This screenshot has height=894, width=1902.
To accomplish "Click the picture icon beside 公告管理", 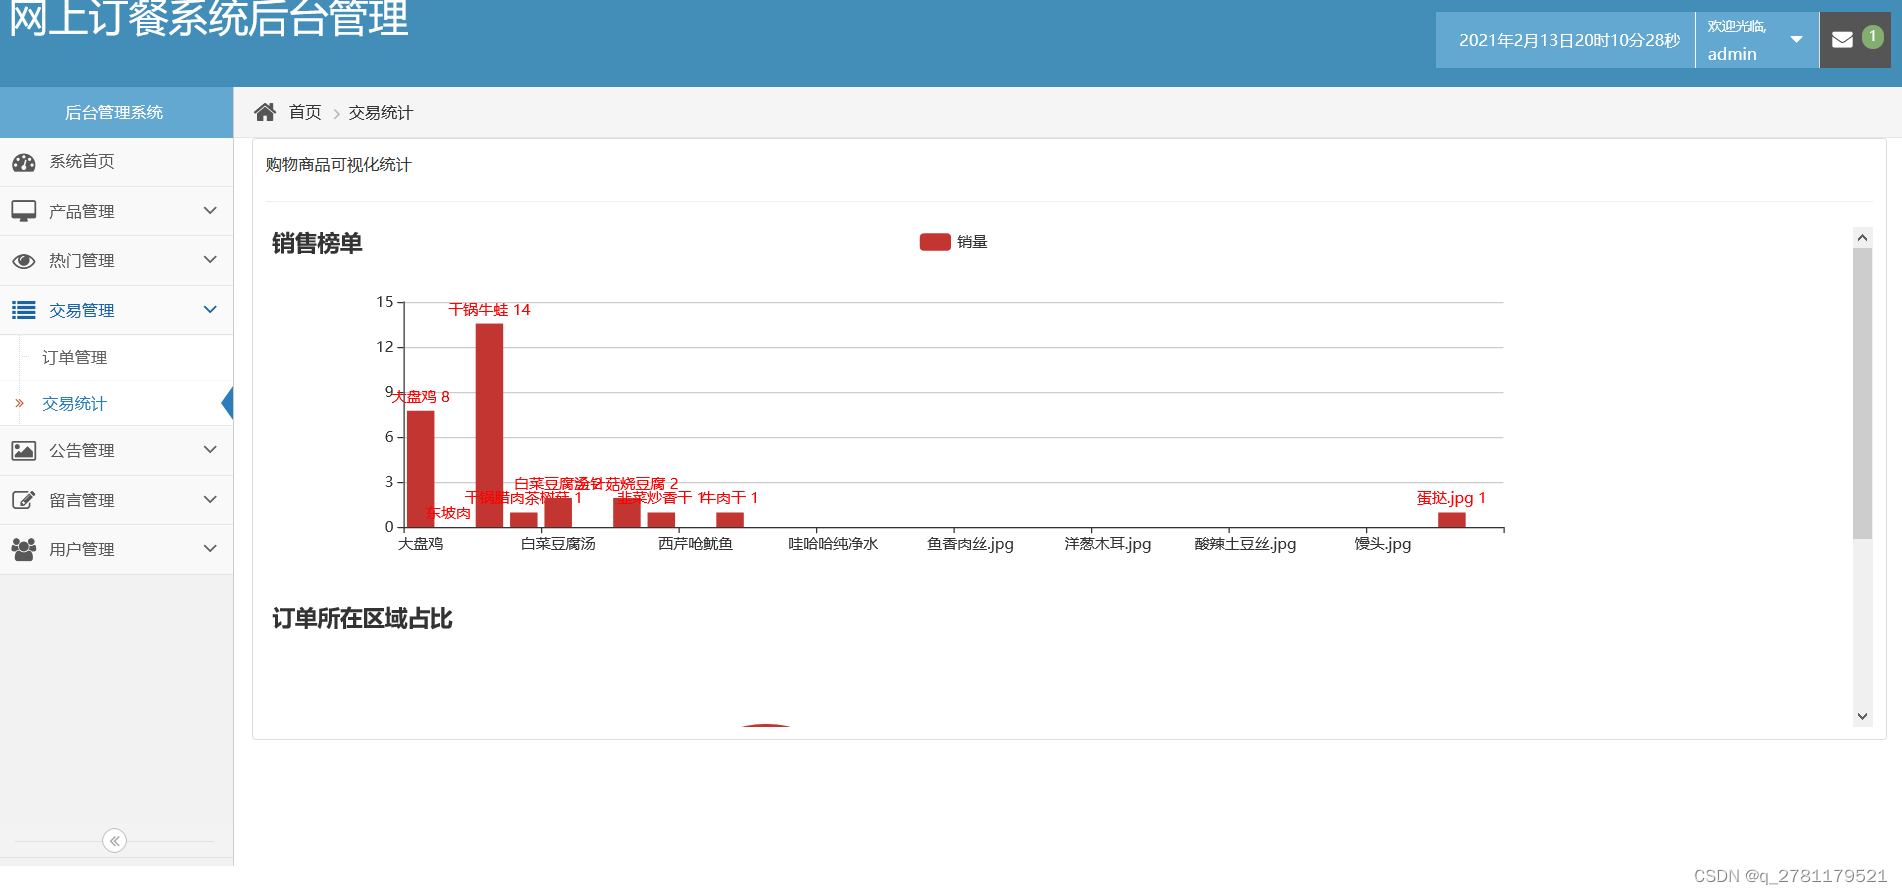I will point(24,451).
